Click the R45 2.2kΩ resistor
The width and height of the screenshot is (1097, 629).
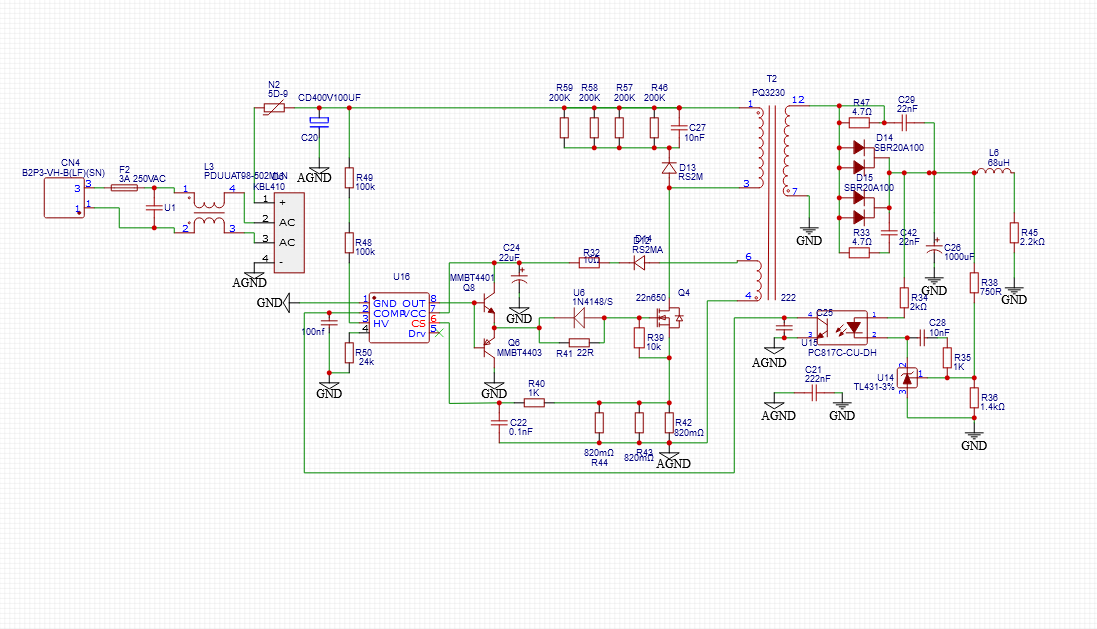coord(1014,232)
